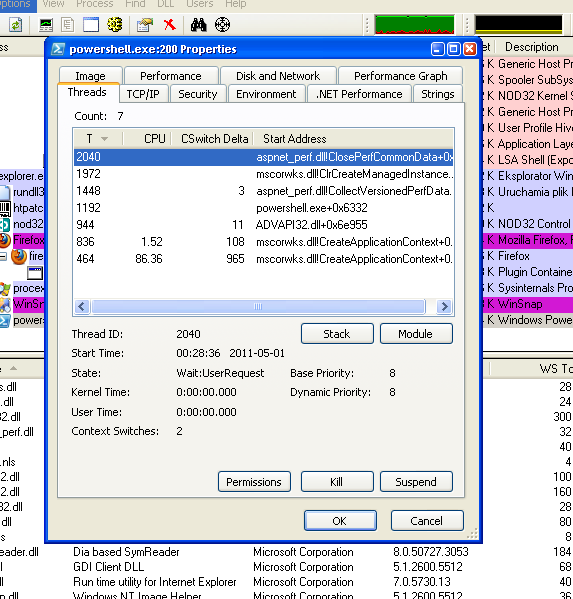The width and height of the screenshot is (573, 599).
Task: Open the Users menu
Action: [200, 4]
